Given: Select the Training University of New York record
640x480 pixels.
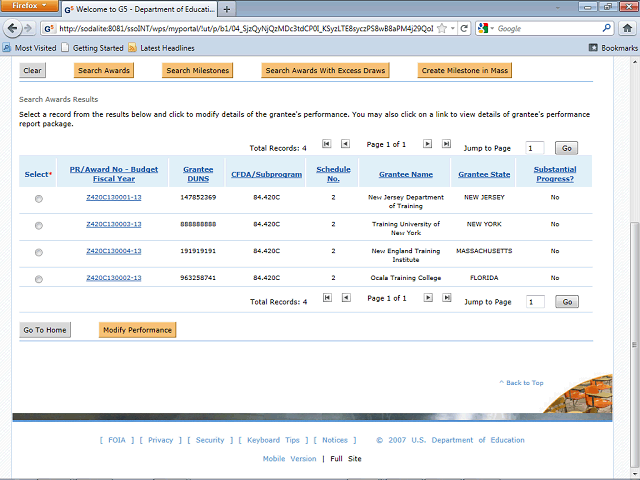Looking at the screenshot, I should point(39,226).
